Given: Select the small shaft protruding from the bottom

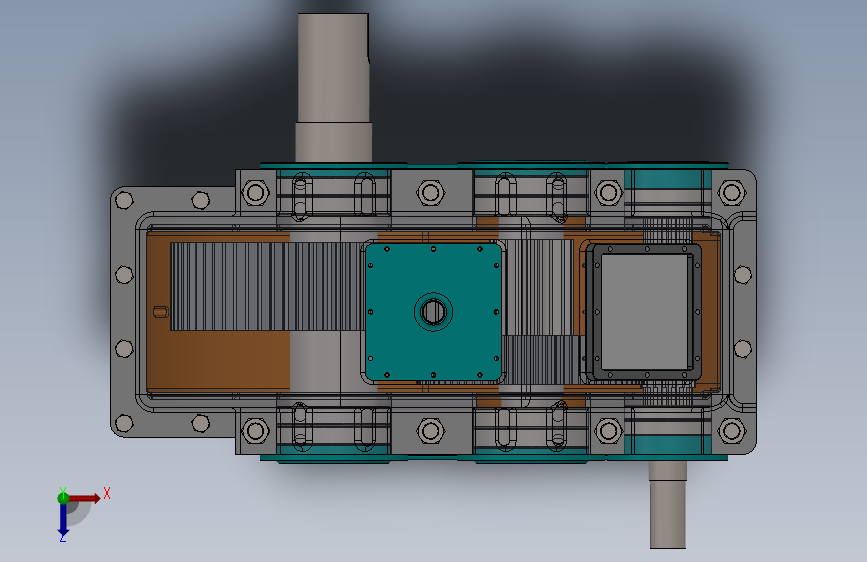Looking at the screenshot, I should 667,504.
